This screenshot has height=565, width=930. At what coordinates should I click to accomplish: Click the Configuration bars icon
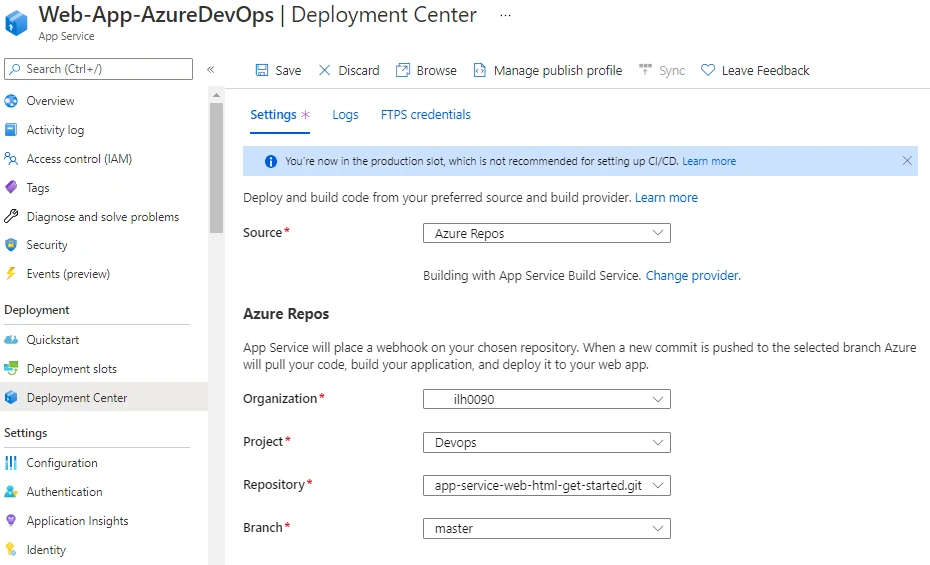coord(11,462)
